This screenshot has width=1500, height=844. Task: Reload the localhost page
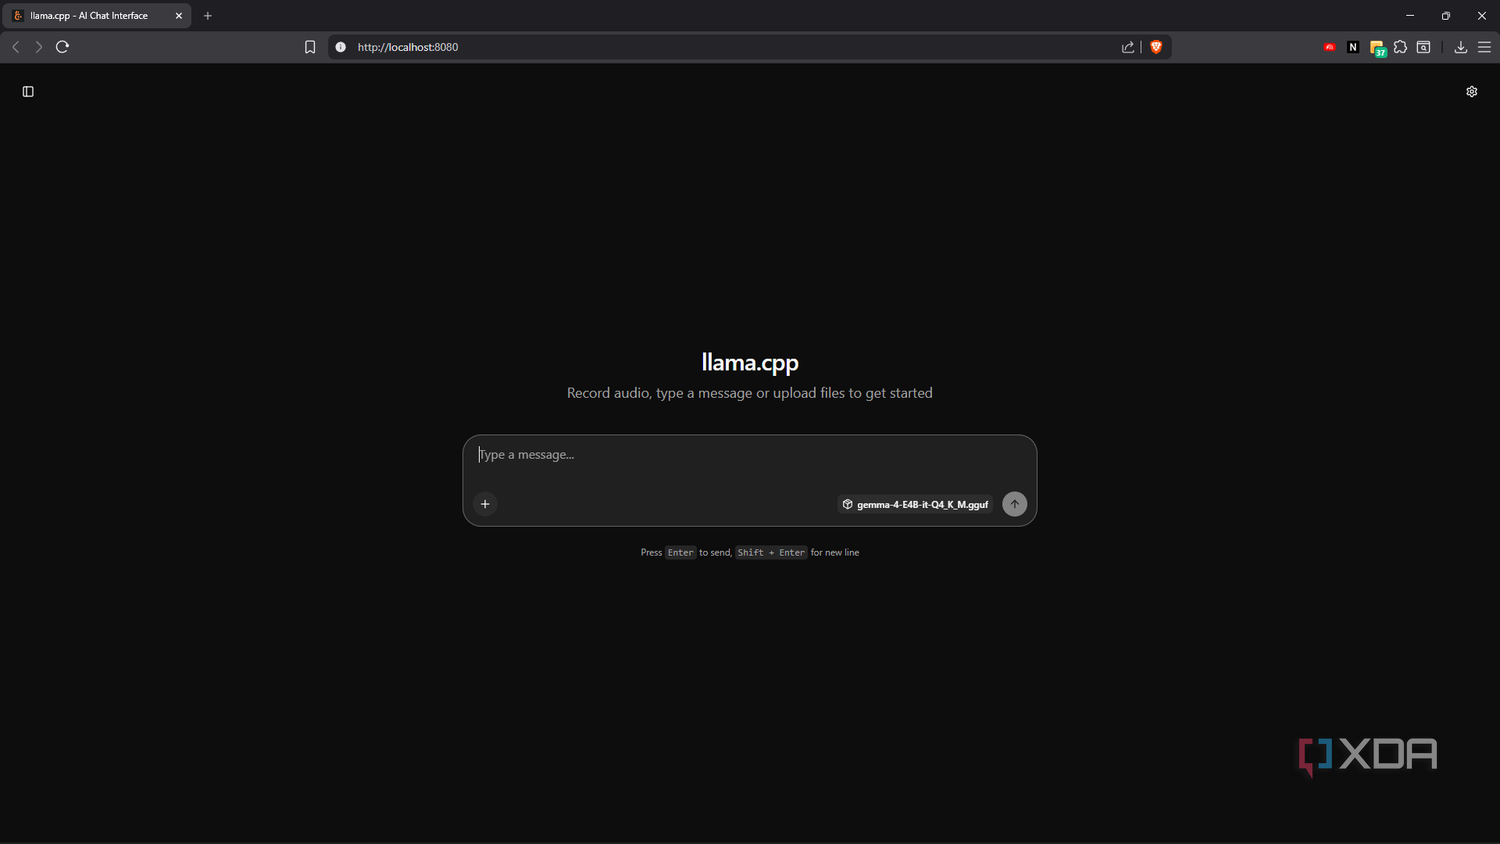tap(62, 47)
